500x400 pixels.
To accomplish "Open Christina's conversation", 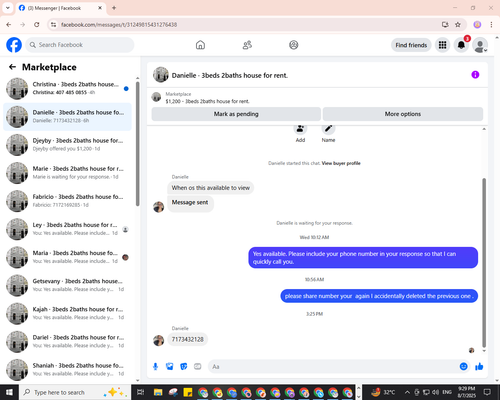I will coord(67,88).
